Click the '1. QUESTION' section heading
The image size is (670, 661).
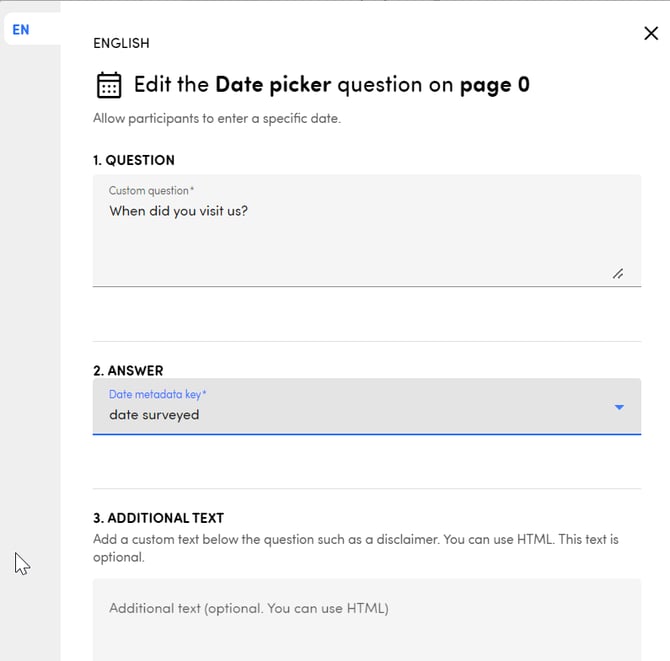134,160
